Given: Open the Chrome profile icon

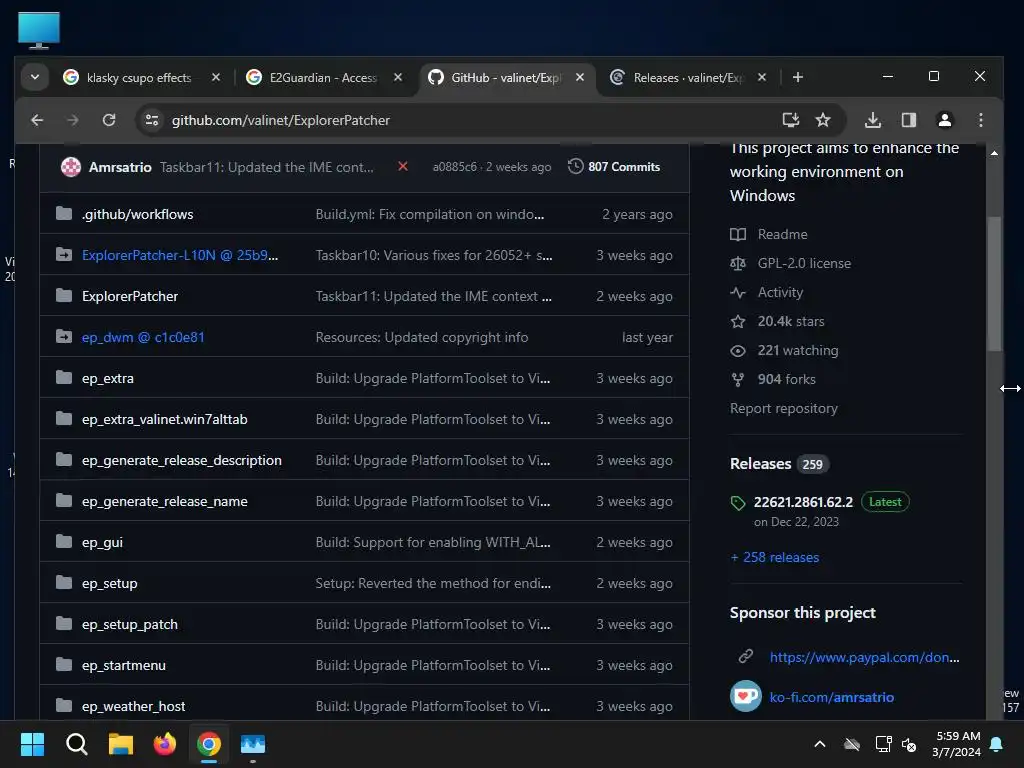Looking at the screenshot, I should click(x=944, y=120).
